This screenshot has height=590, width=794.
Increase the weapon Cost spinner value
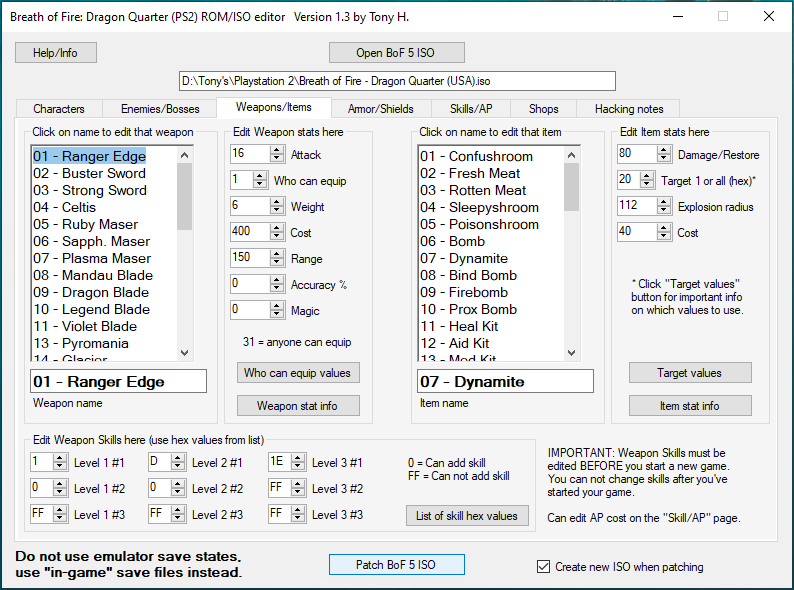coord(277,228)
